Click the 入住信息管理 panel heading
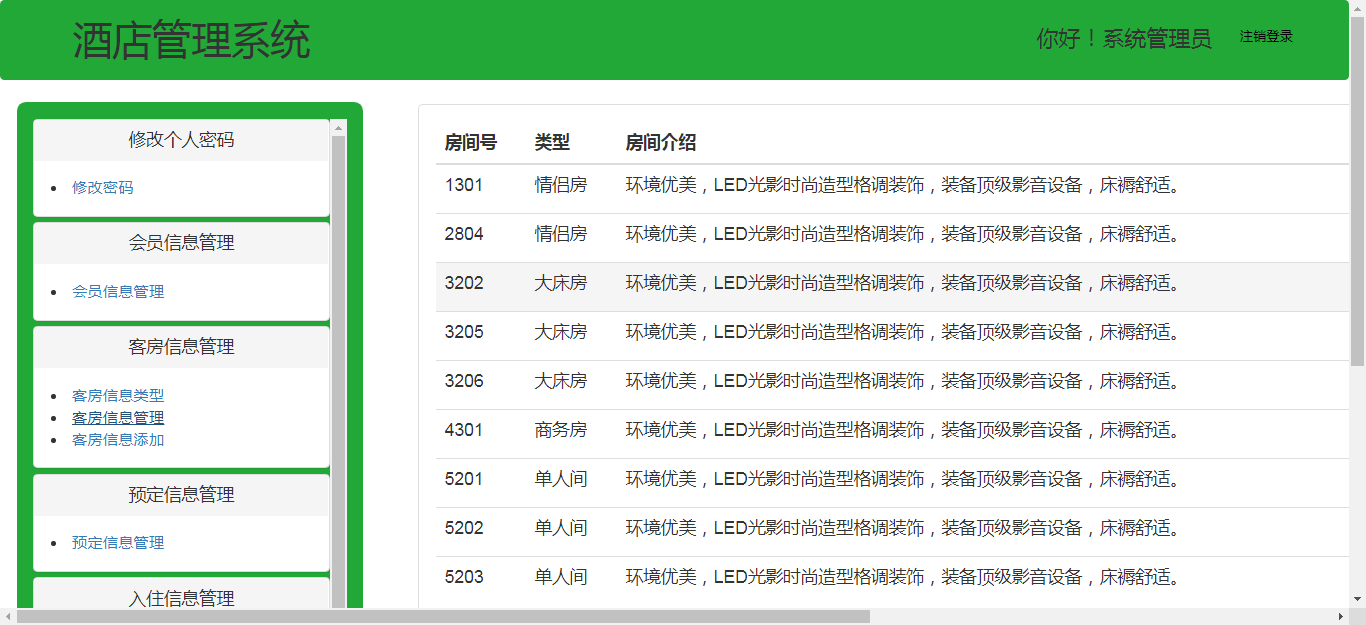The width and height of the screenshot is (1366, 625). 181,598
